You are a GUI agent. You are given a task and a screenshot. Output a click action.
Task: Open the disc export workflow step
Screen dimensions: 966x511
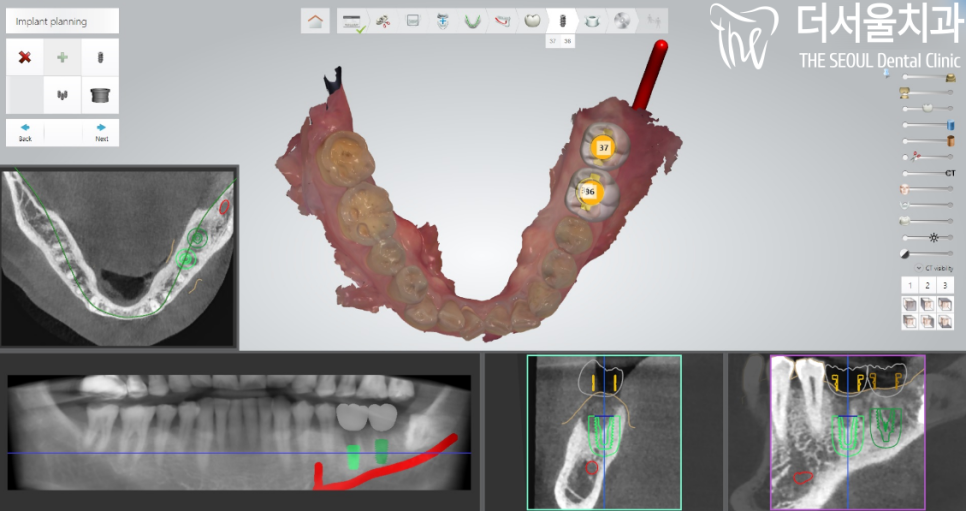click(622, 20)
